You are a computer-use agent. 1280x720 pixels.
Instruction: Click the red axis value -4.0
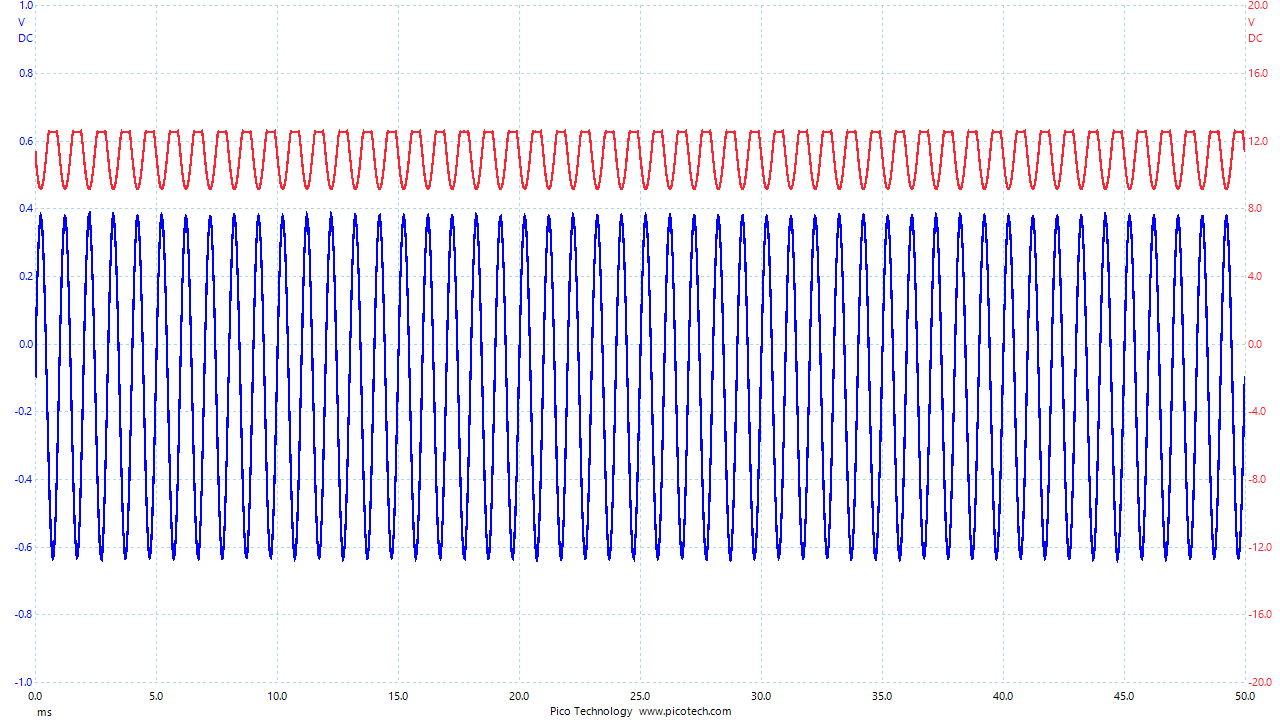click(1257, 412)
